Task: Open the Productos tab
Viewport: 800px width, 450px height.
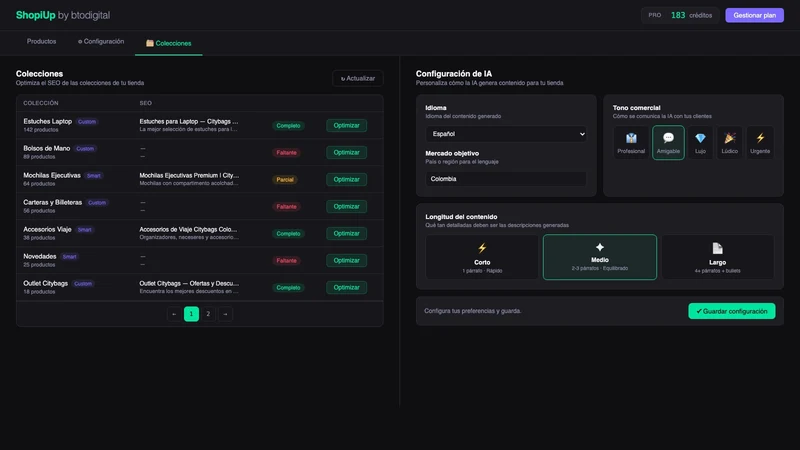Action: (41, 42)
